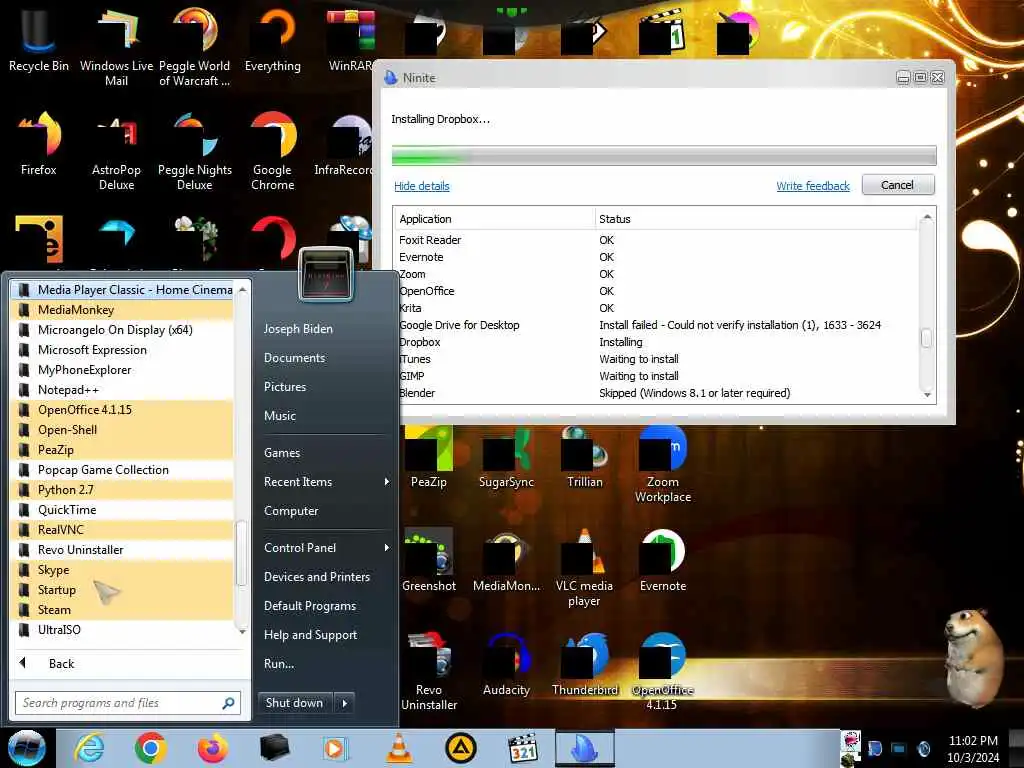This screenshot has width=1024, height=768.
Task: Expand Recent Items submenu arrow
Action: click(x=387, y=482)
